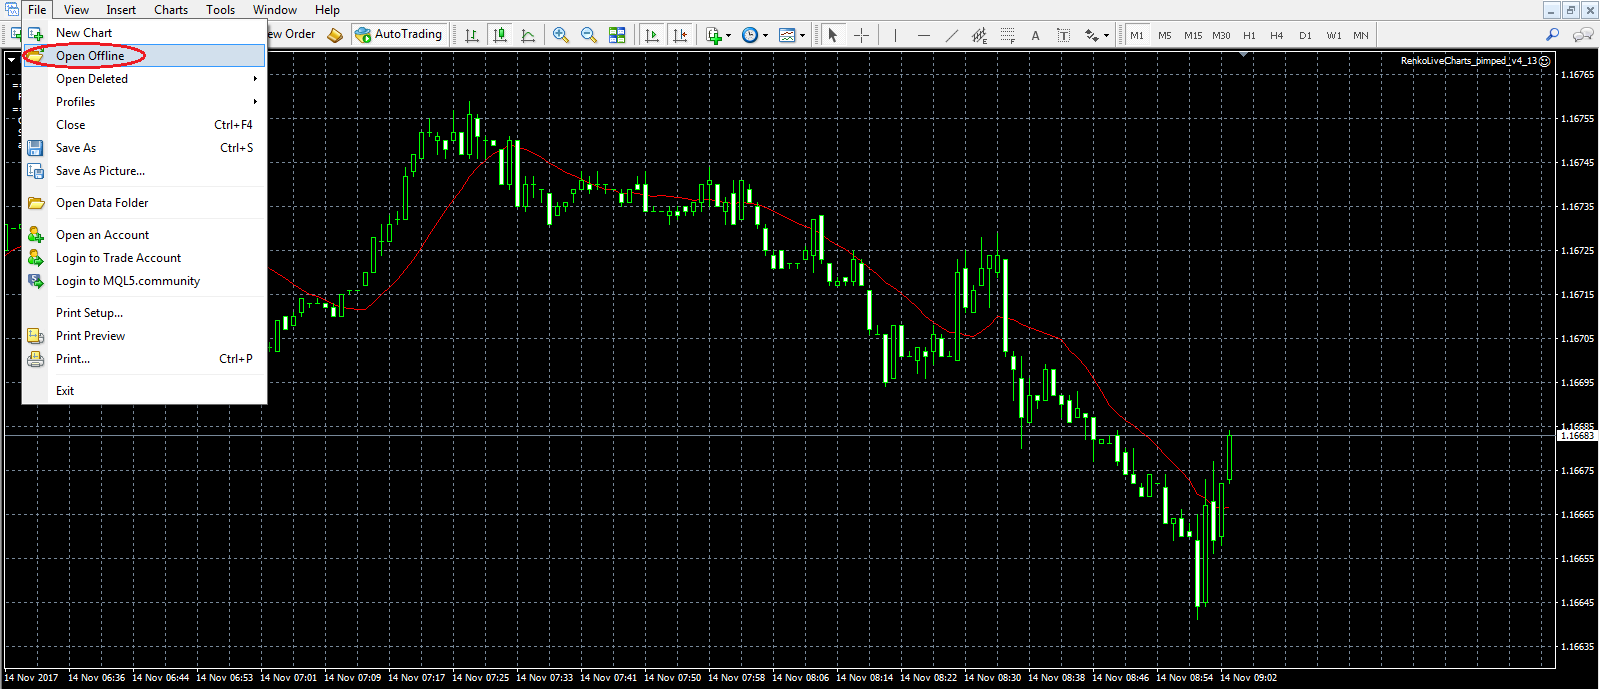Switch to M1 timeframe
This screenshot has height=689, width=1600.
point(1137,35)
